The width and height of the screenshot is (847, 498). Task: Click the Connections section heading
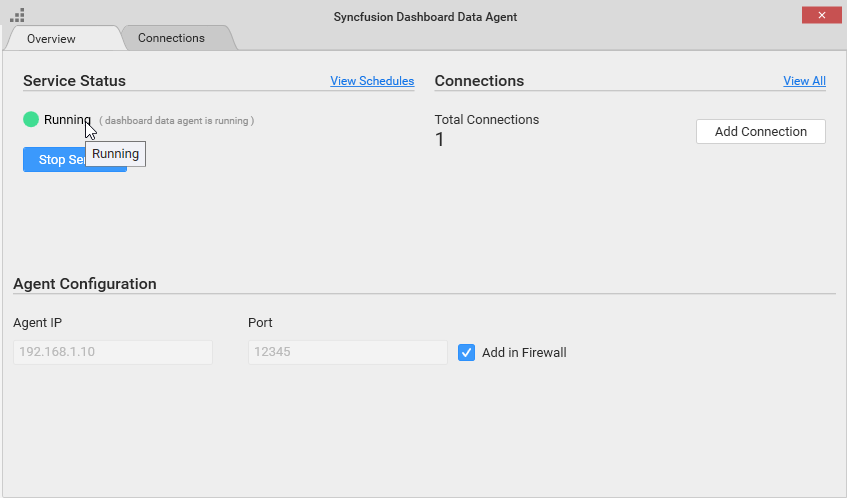click(479, 81)
